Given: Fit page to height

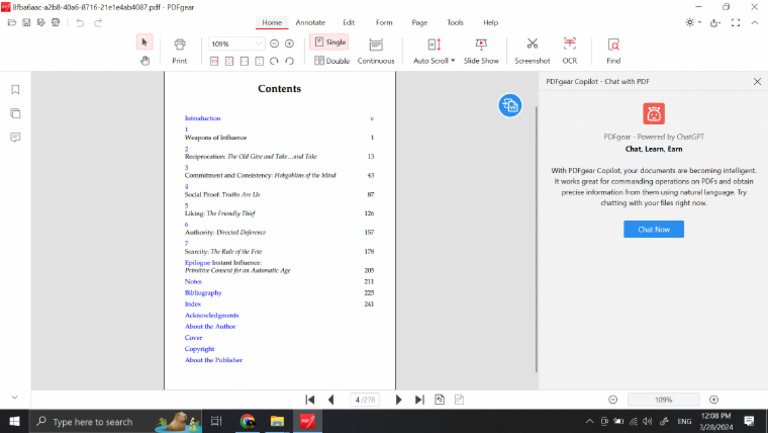Looking at the screenshot, I should tap(259, 61).
